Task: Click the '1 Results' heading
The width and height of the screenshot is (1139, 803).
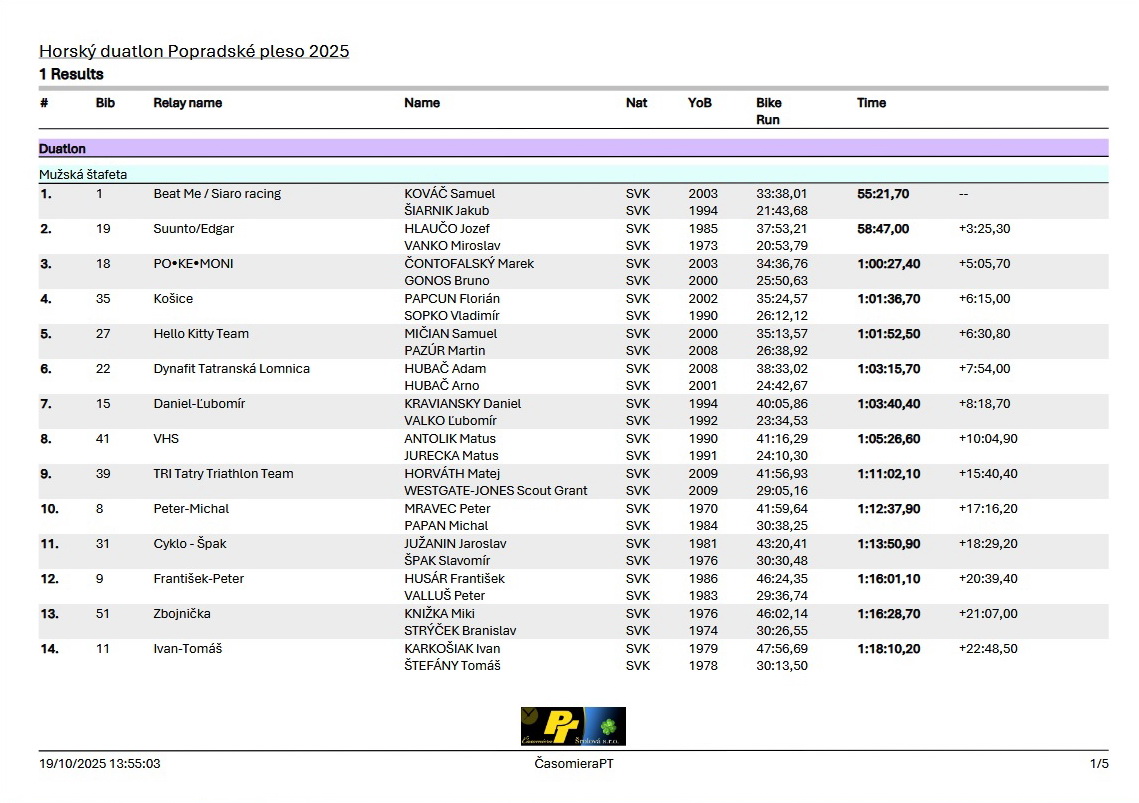Action: [x=71, y=74]
